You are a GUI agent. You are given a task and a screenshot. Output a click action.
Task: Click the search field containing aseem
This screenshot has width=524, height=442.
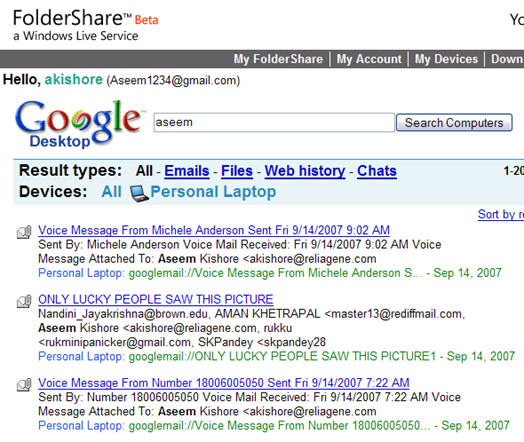point(274,122)
